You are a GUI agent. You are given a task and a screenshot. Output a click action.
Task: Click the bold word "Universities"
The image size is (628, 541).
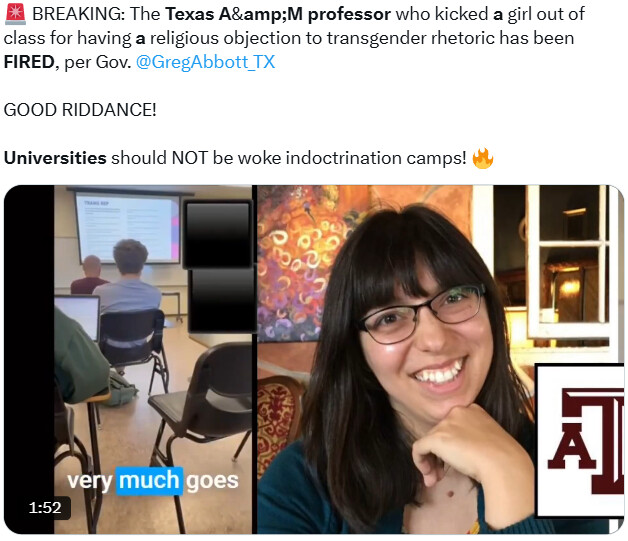point(55,158)
